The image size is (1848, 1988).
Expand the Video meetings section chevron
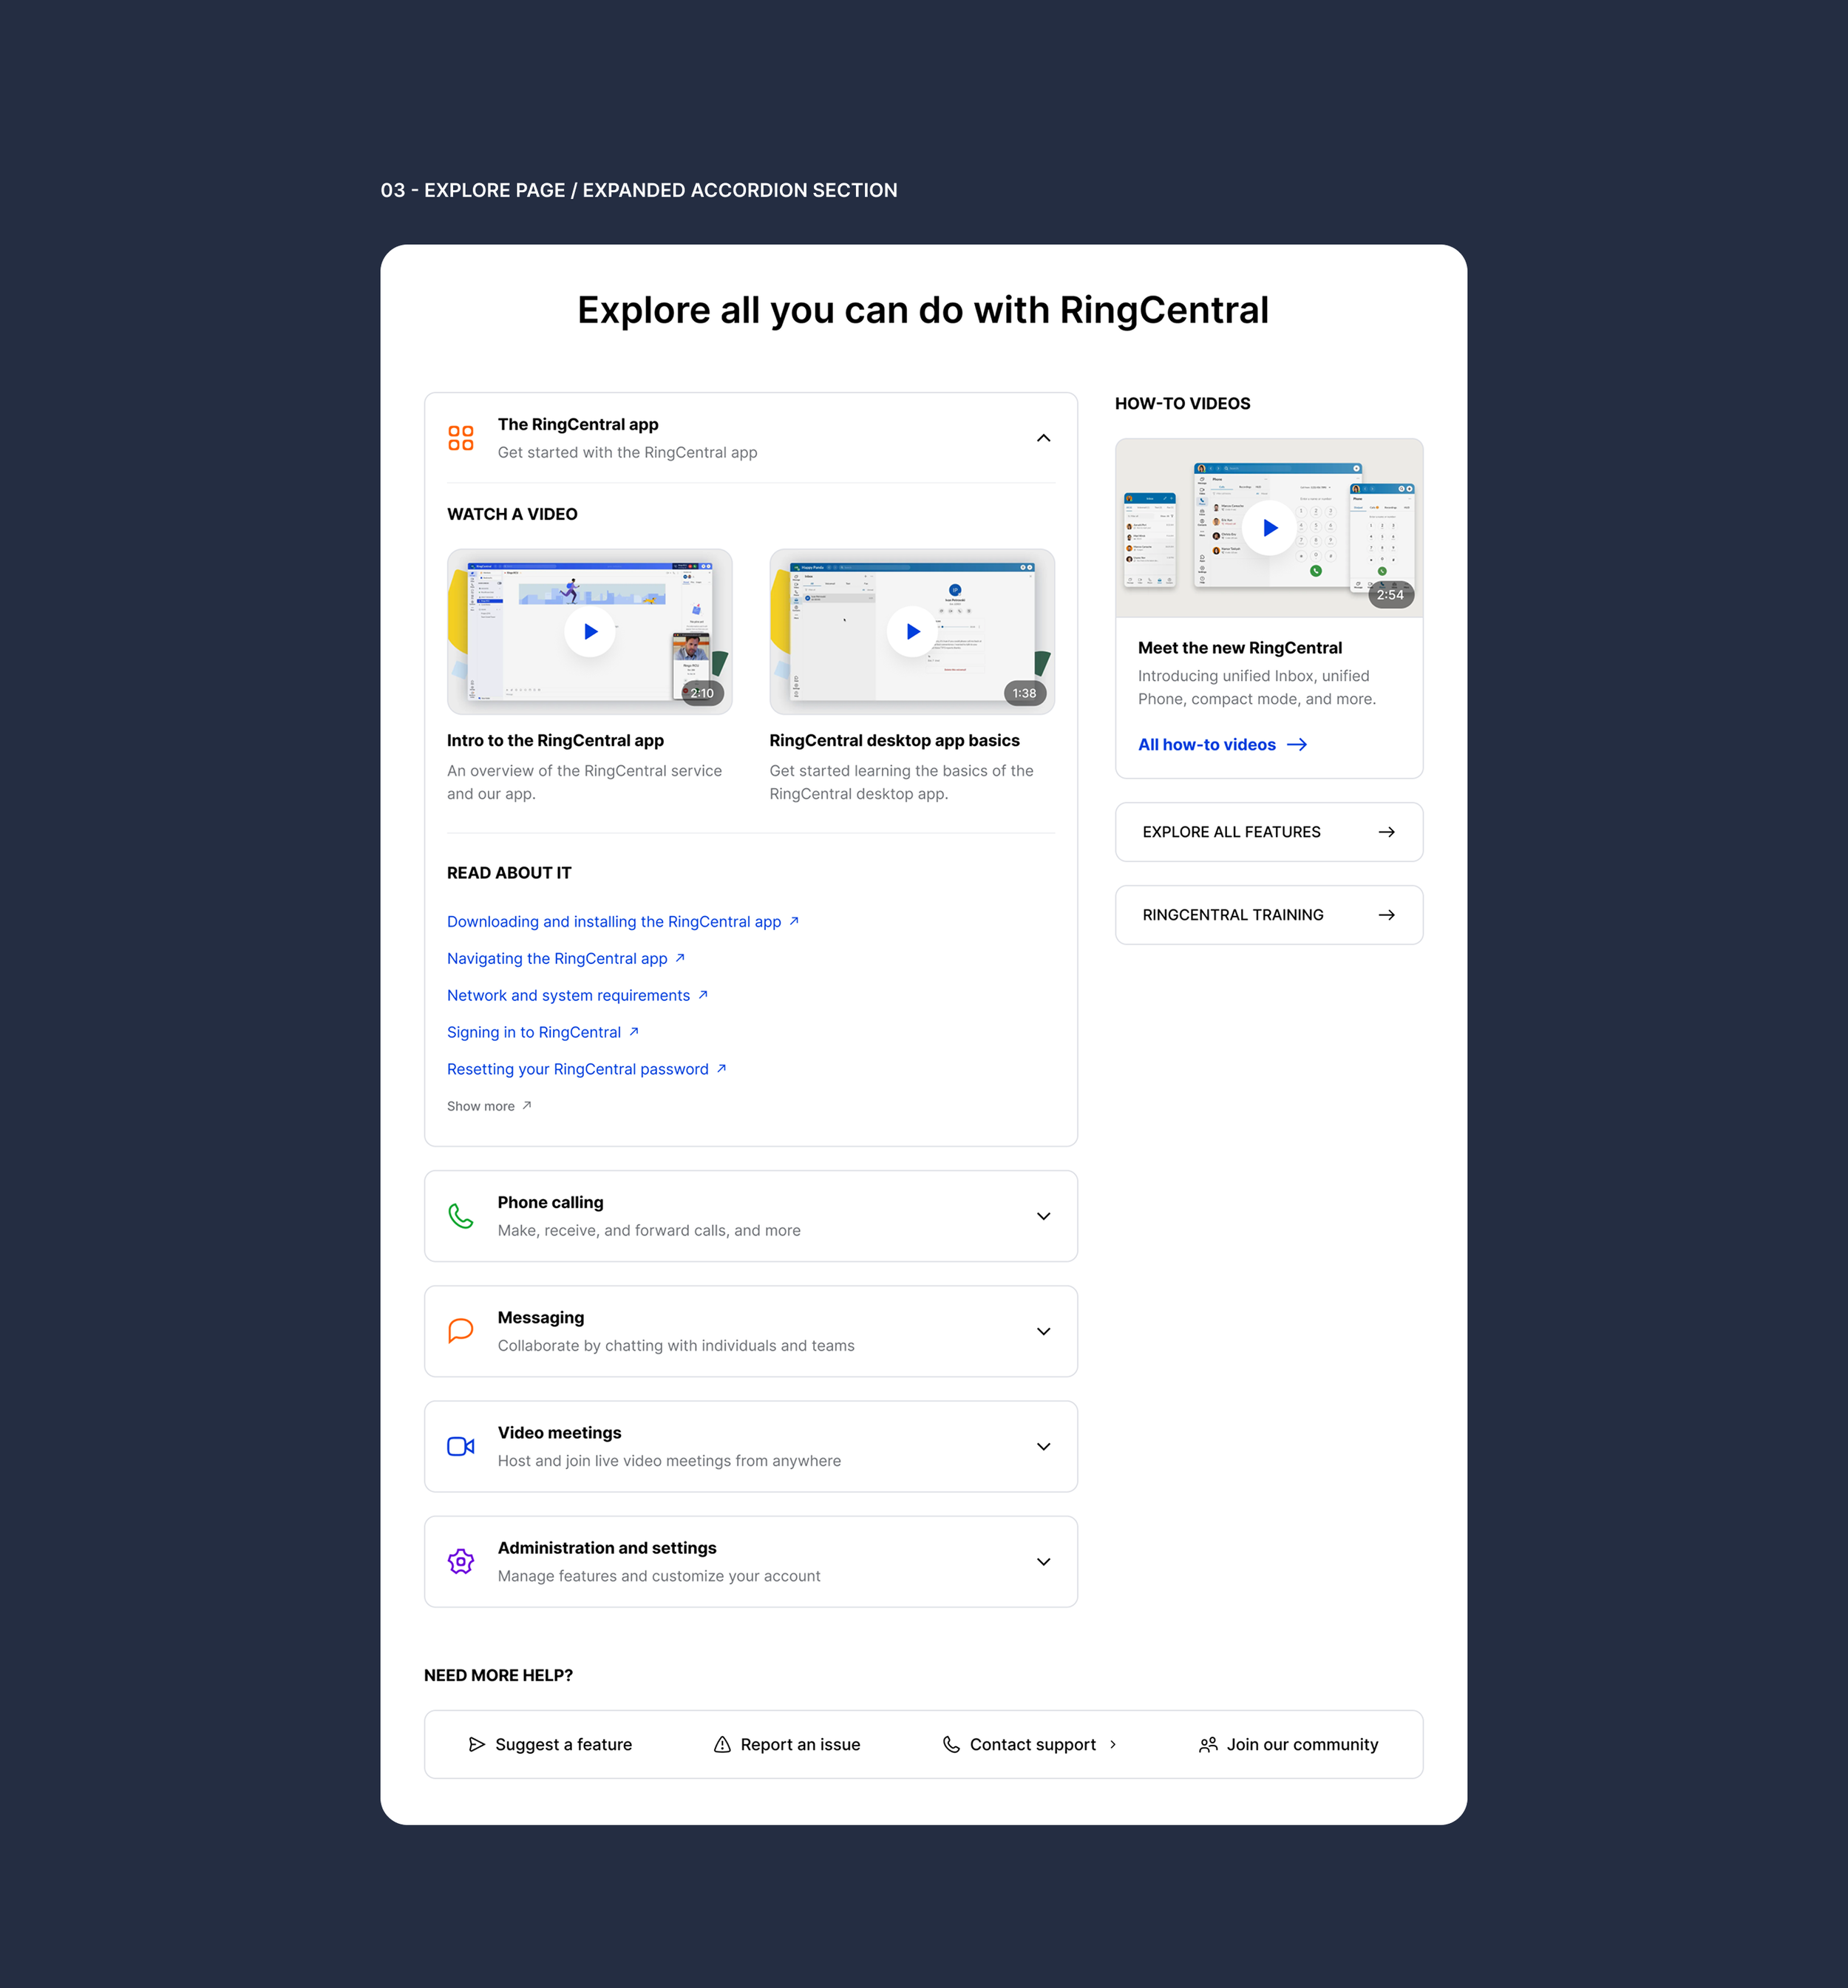[x=1043, y=1446]
